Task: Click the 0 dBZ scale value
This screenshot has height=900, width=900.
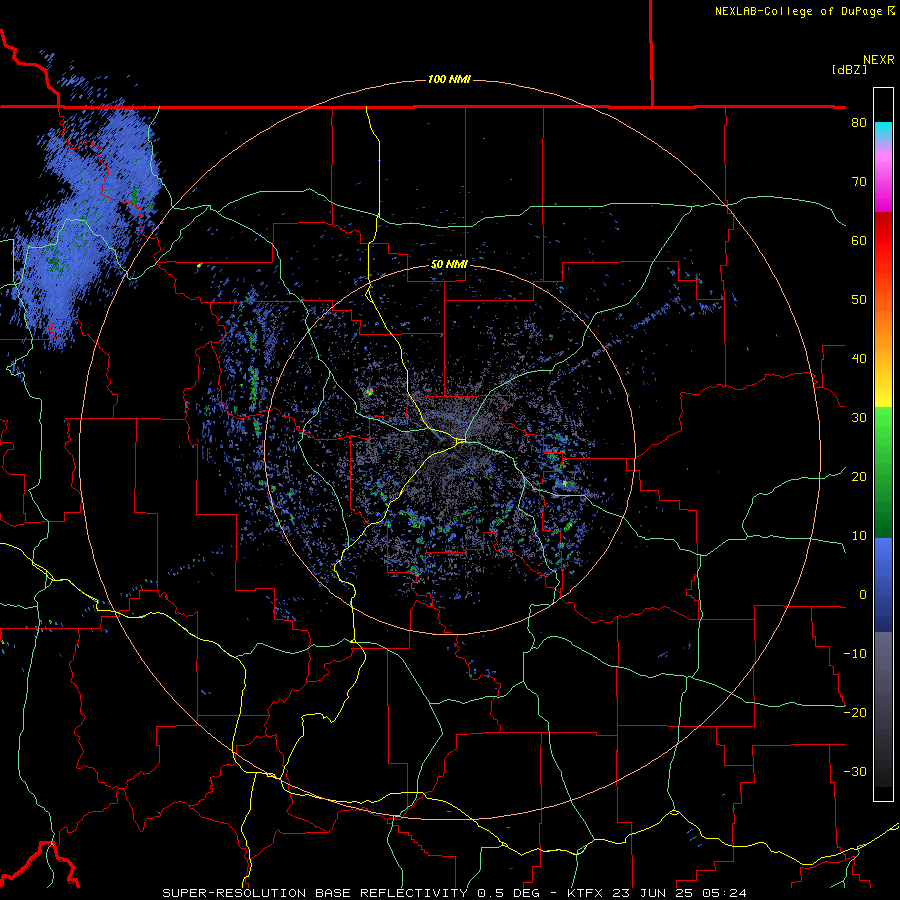Action: [x=863, y=595]
